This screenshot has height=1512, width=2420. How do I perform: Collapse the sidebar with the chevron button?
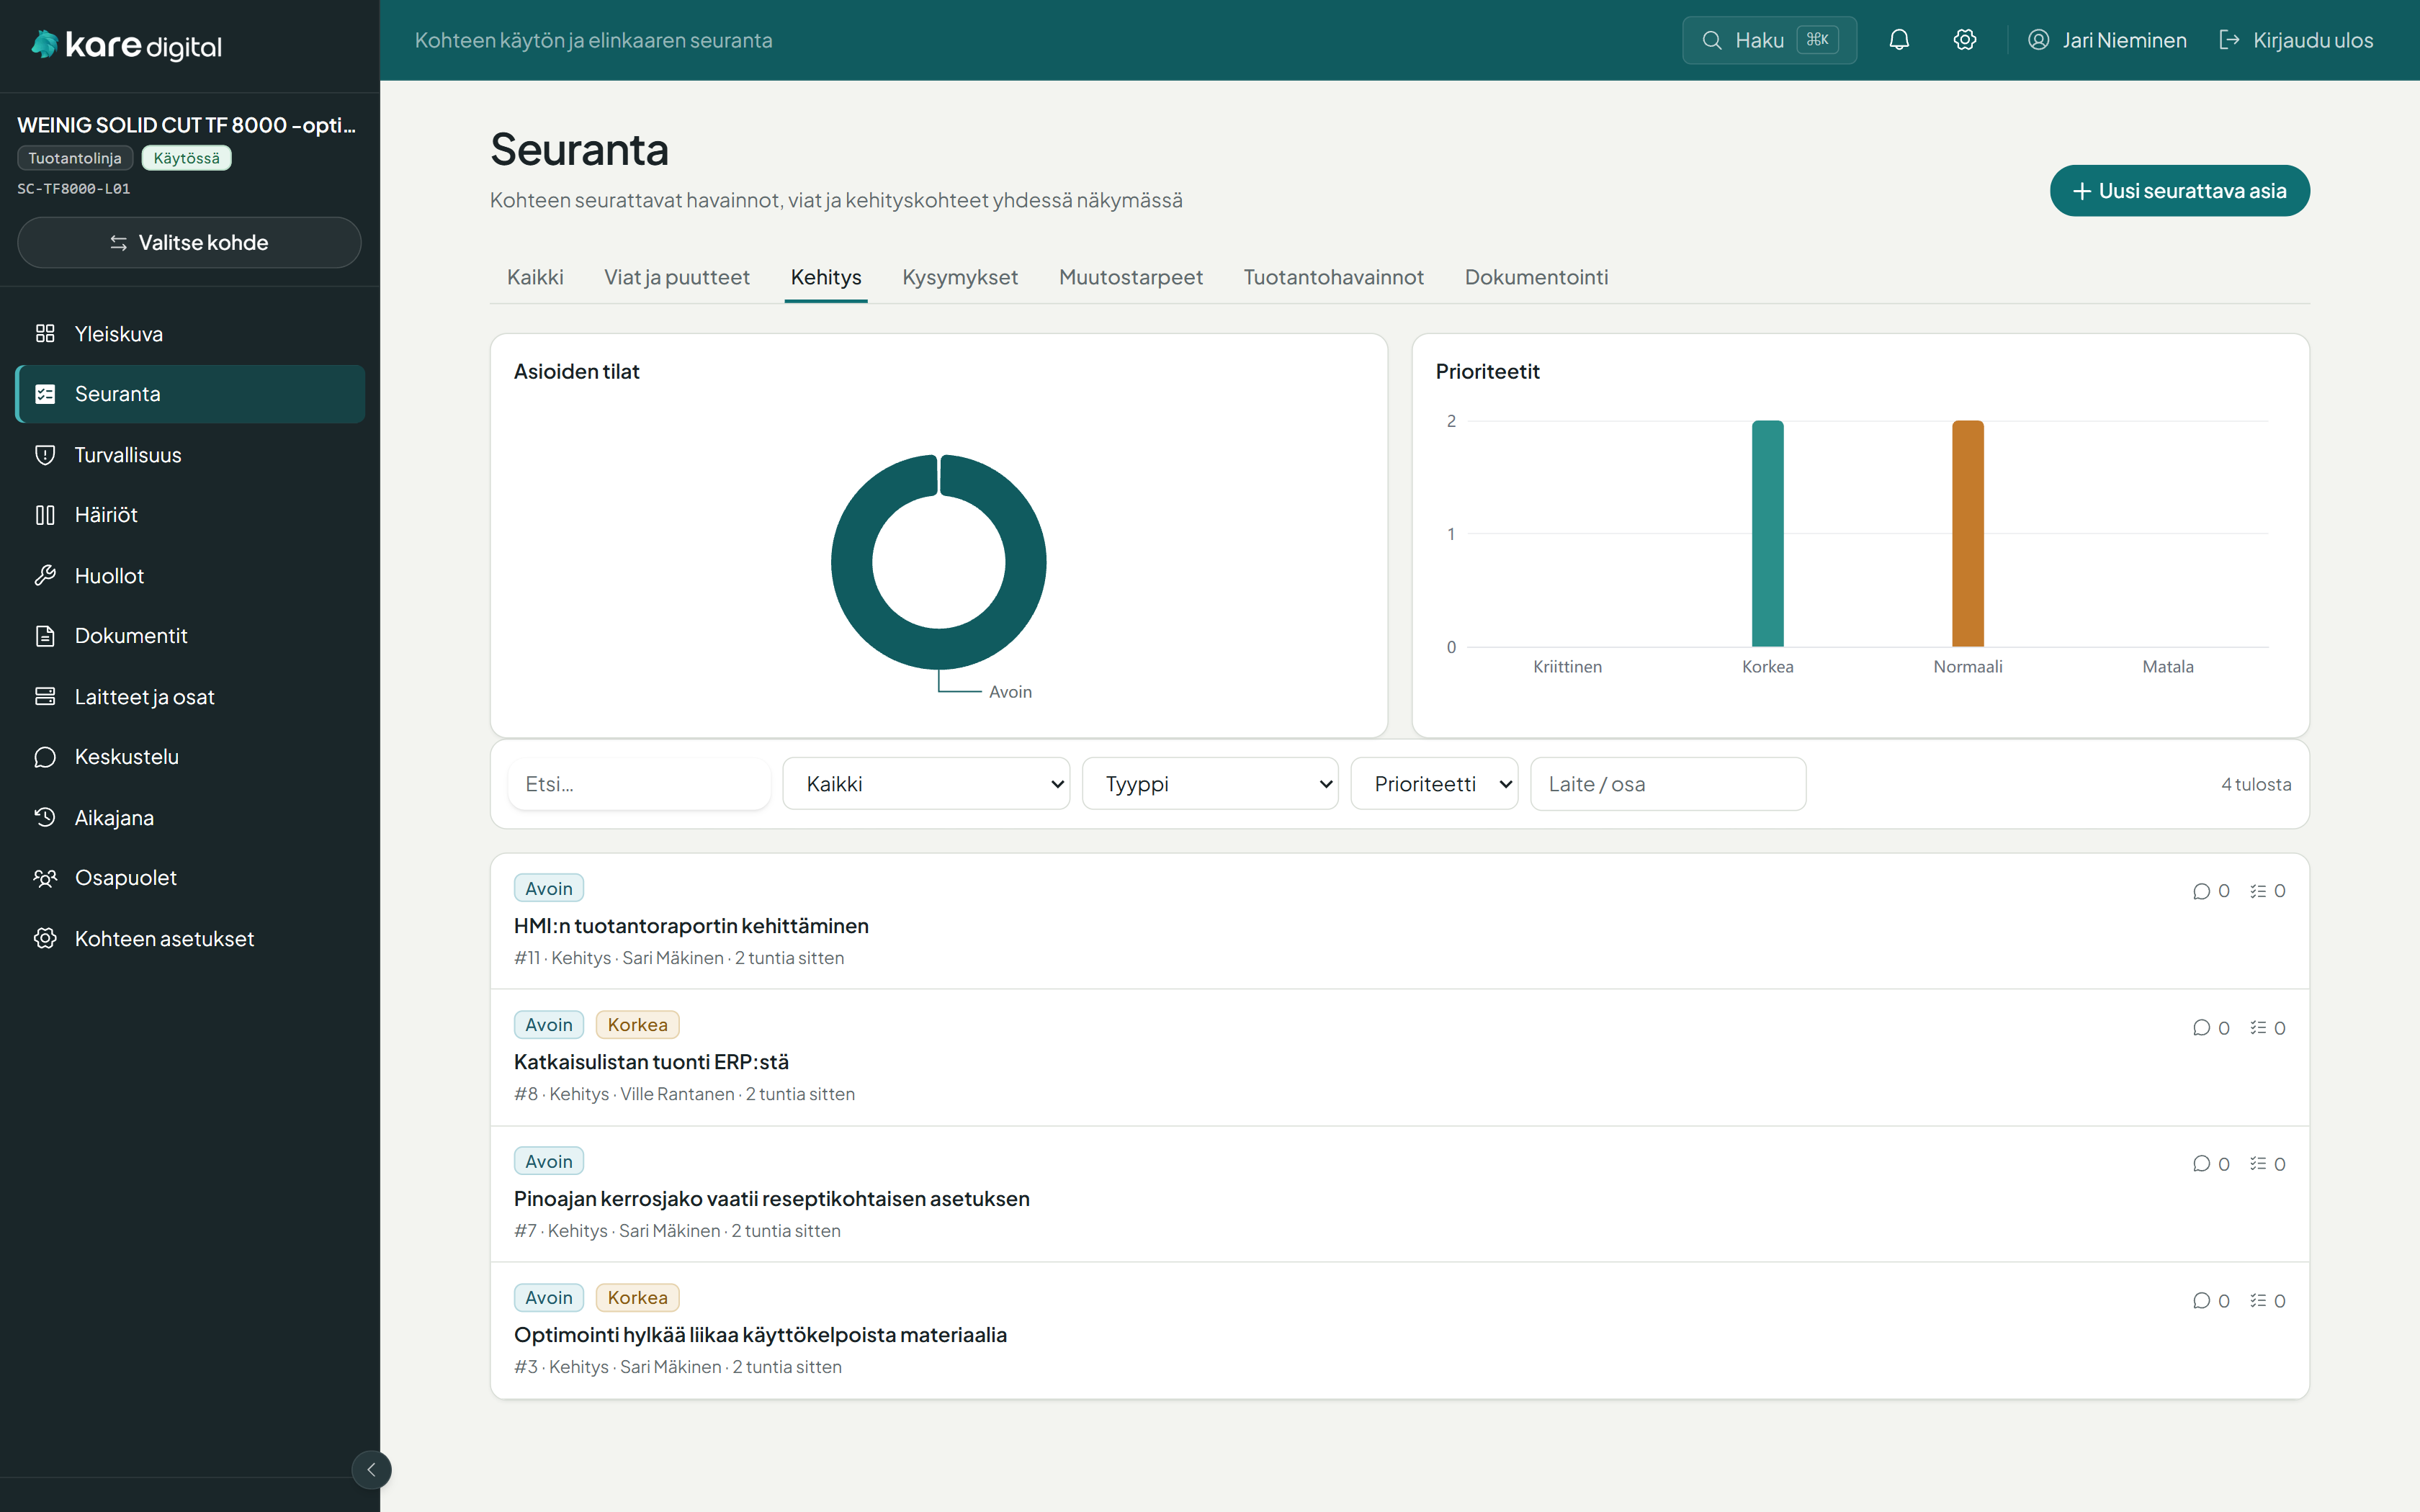[371, 1469]
